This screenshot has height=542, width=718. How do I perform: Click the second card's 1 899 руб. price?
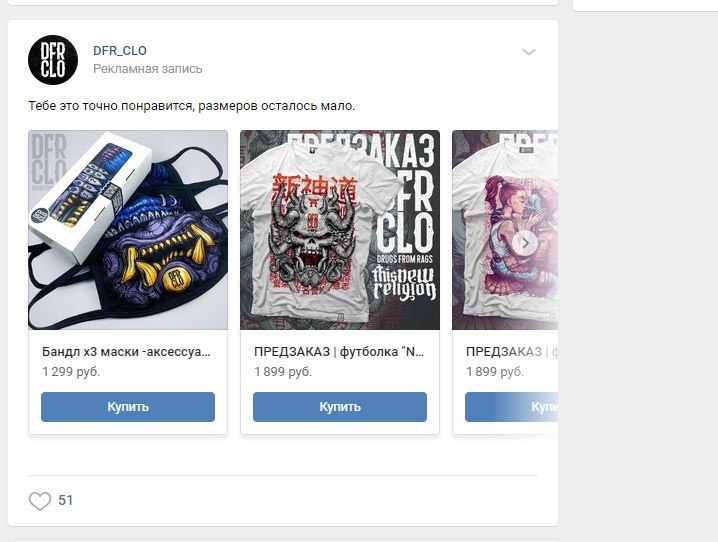point(283,371)
